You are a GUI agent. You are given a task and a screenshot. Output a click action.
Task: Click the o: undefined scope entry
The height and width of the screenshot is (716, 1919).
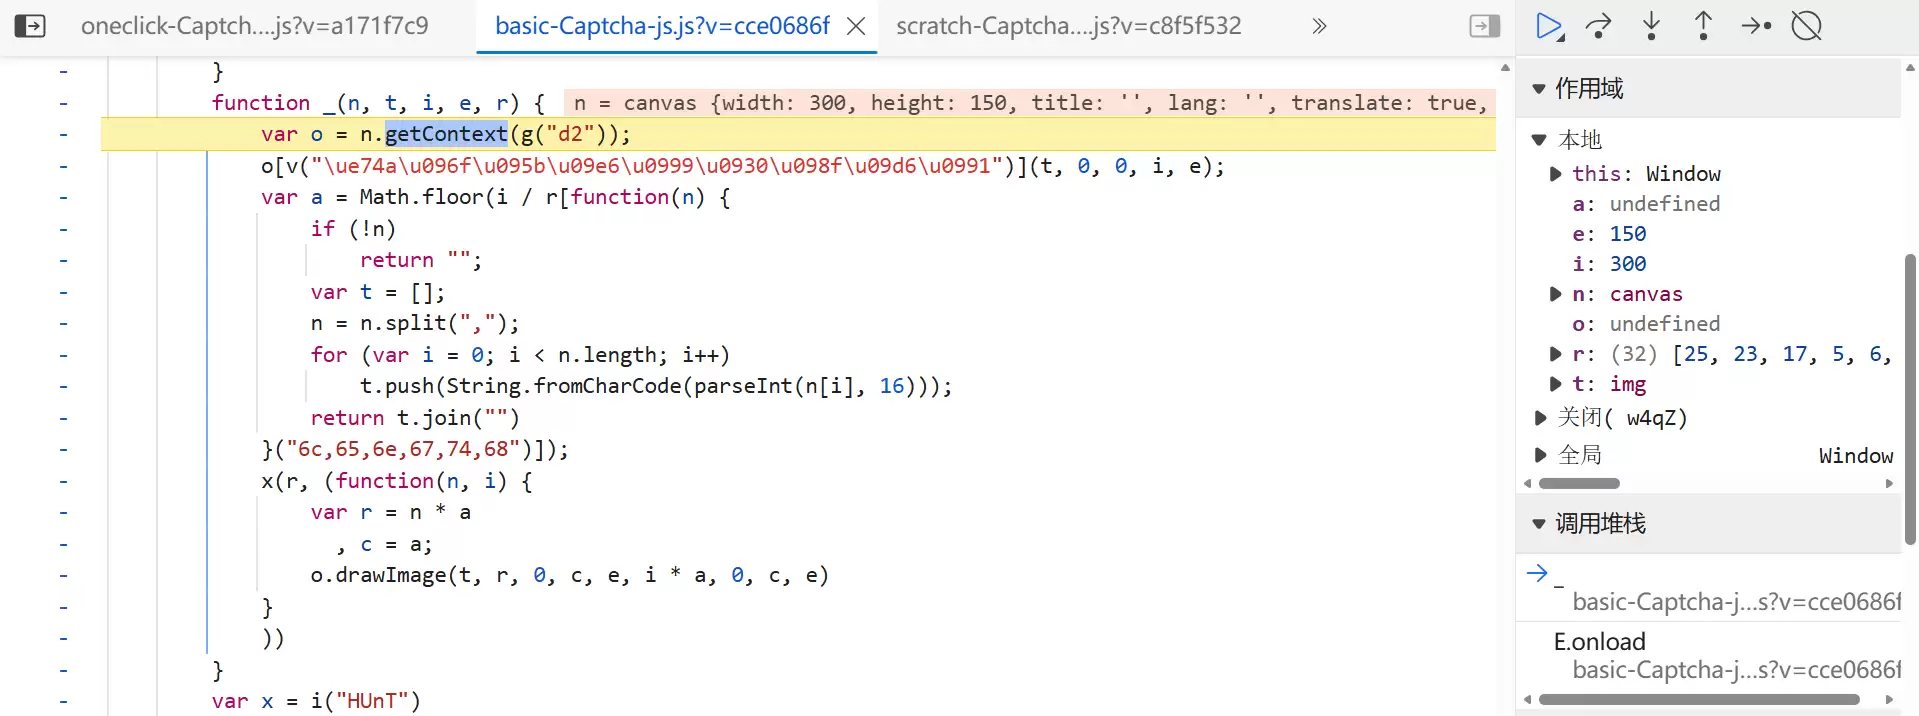coord(1646,324)
